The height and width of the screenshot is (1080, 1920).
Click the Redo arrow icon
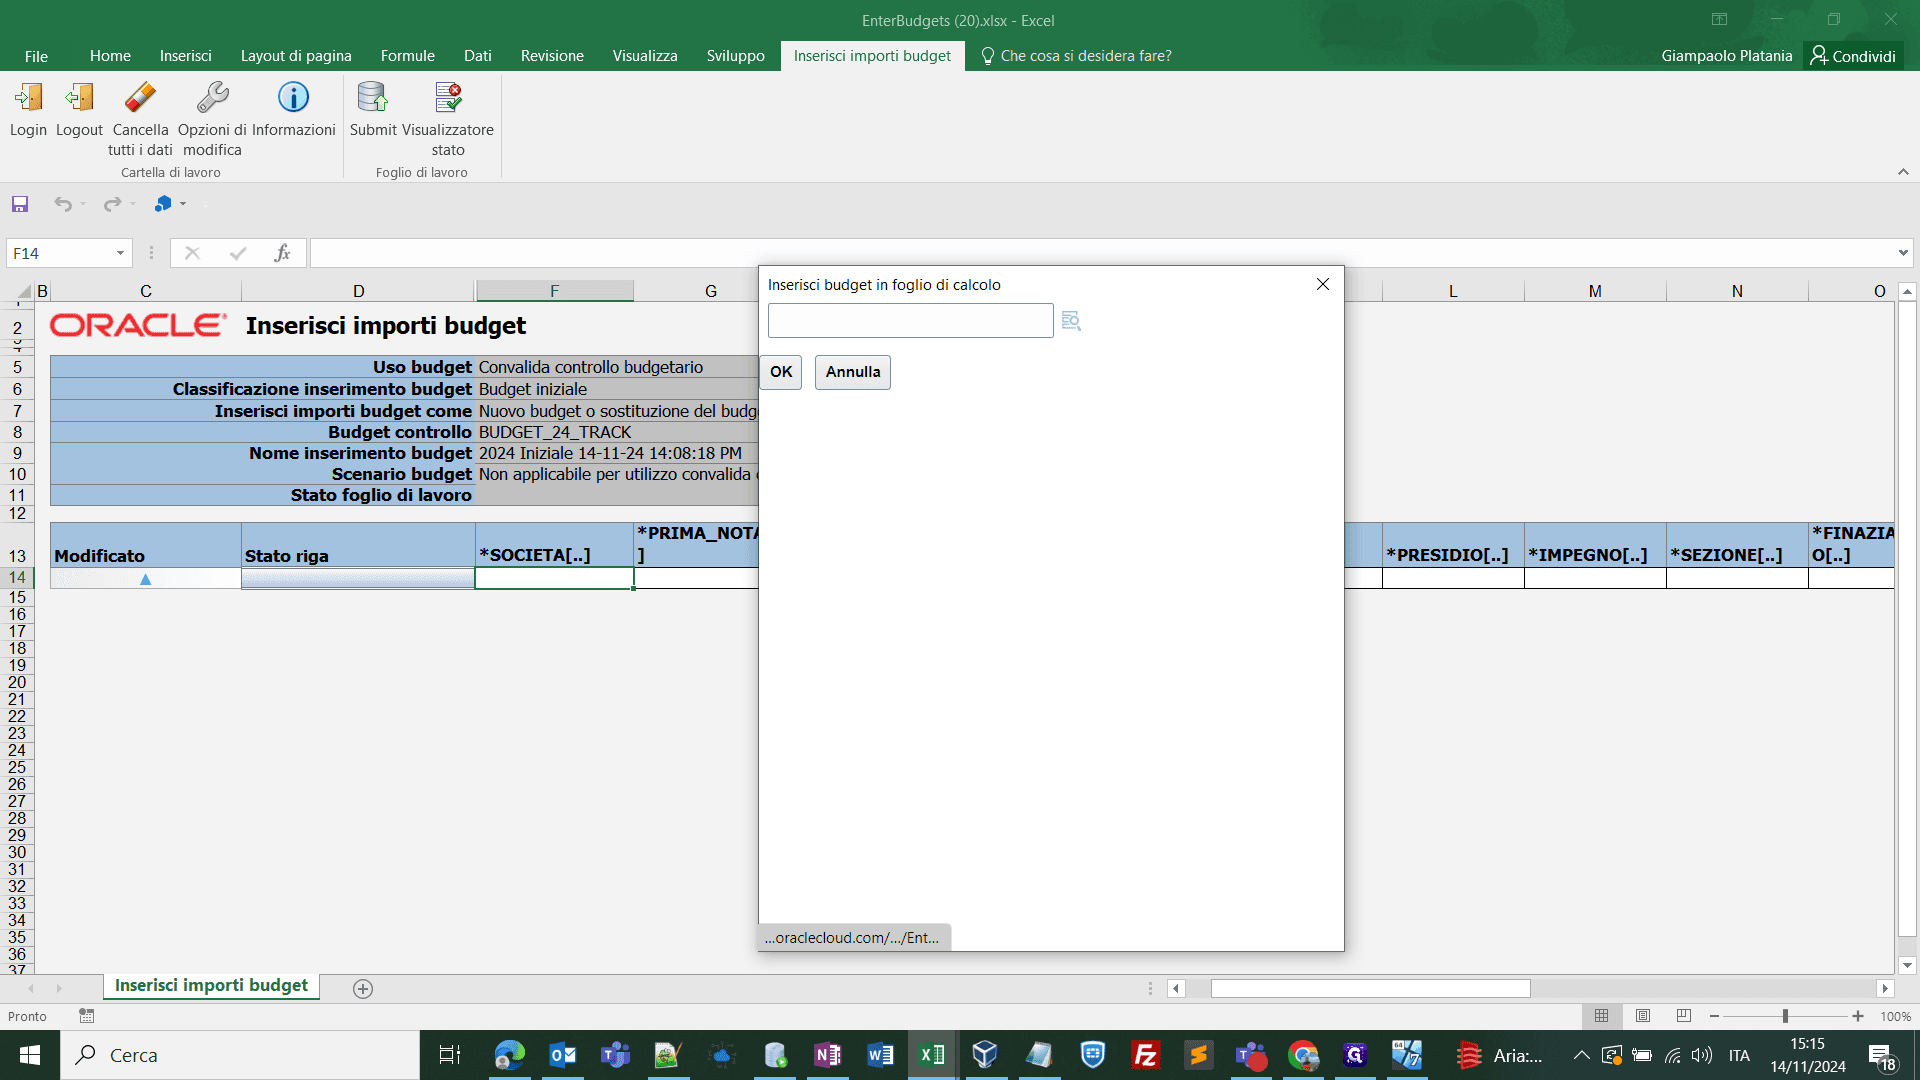112,204
